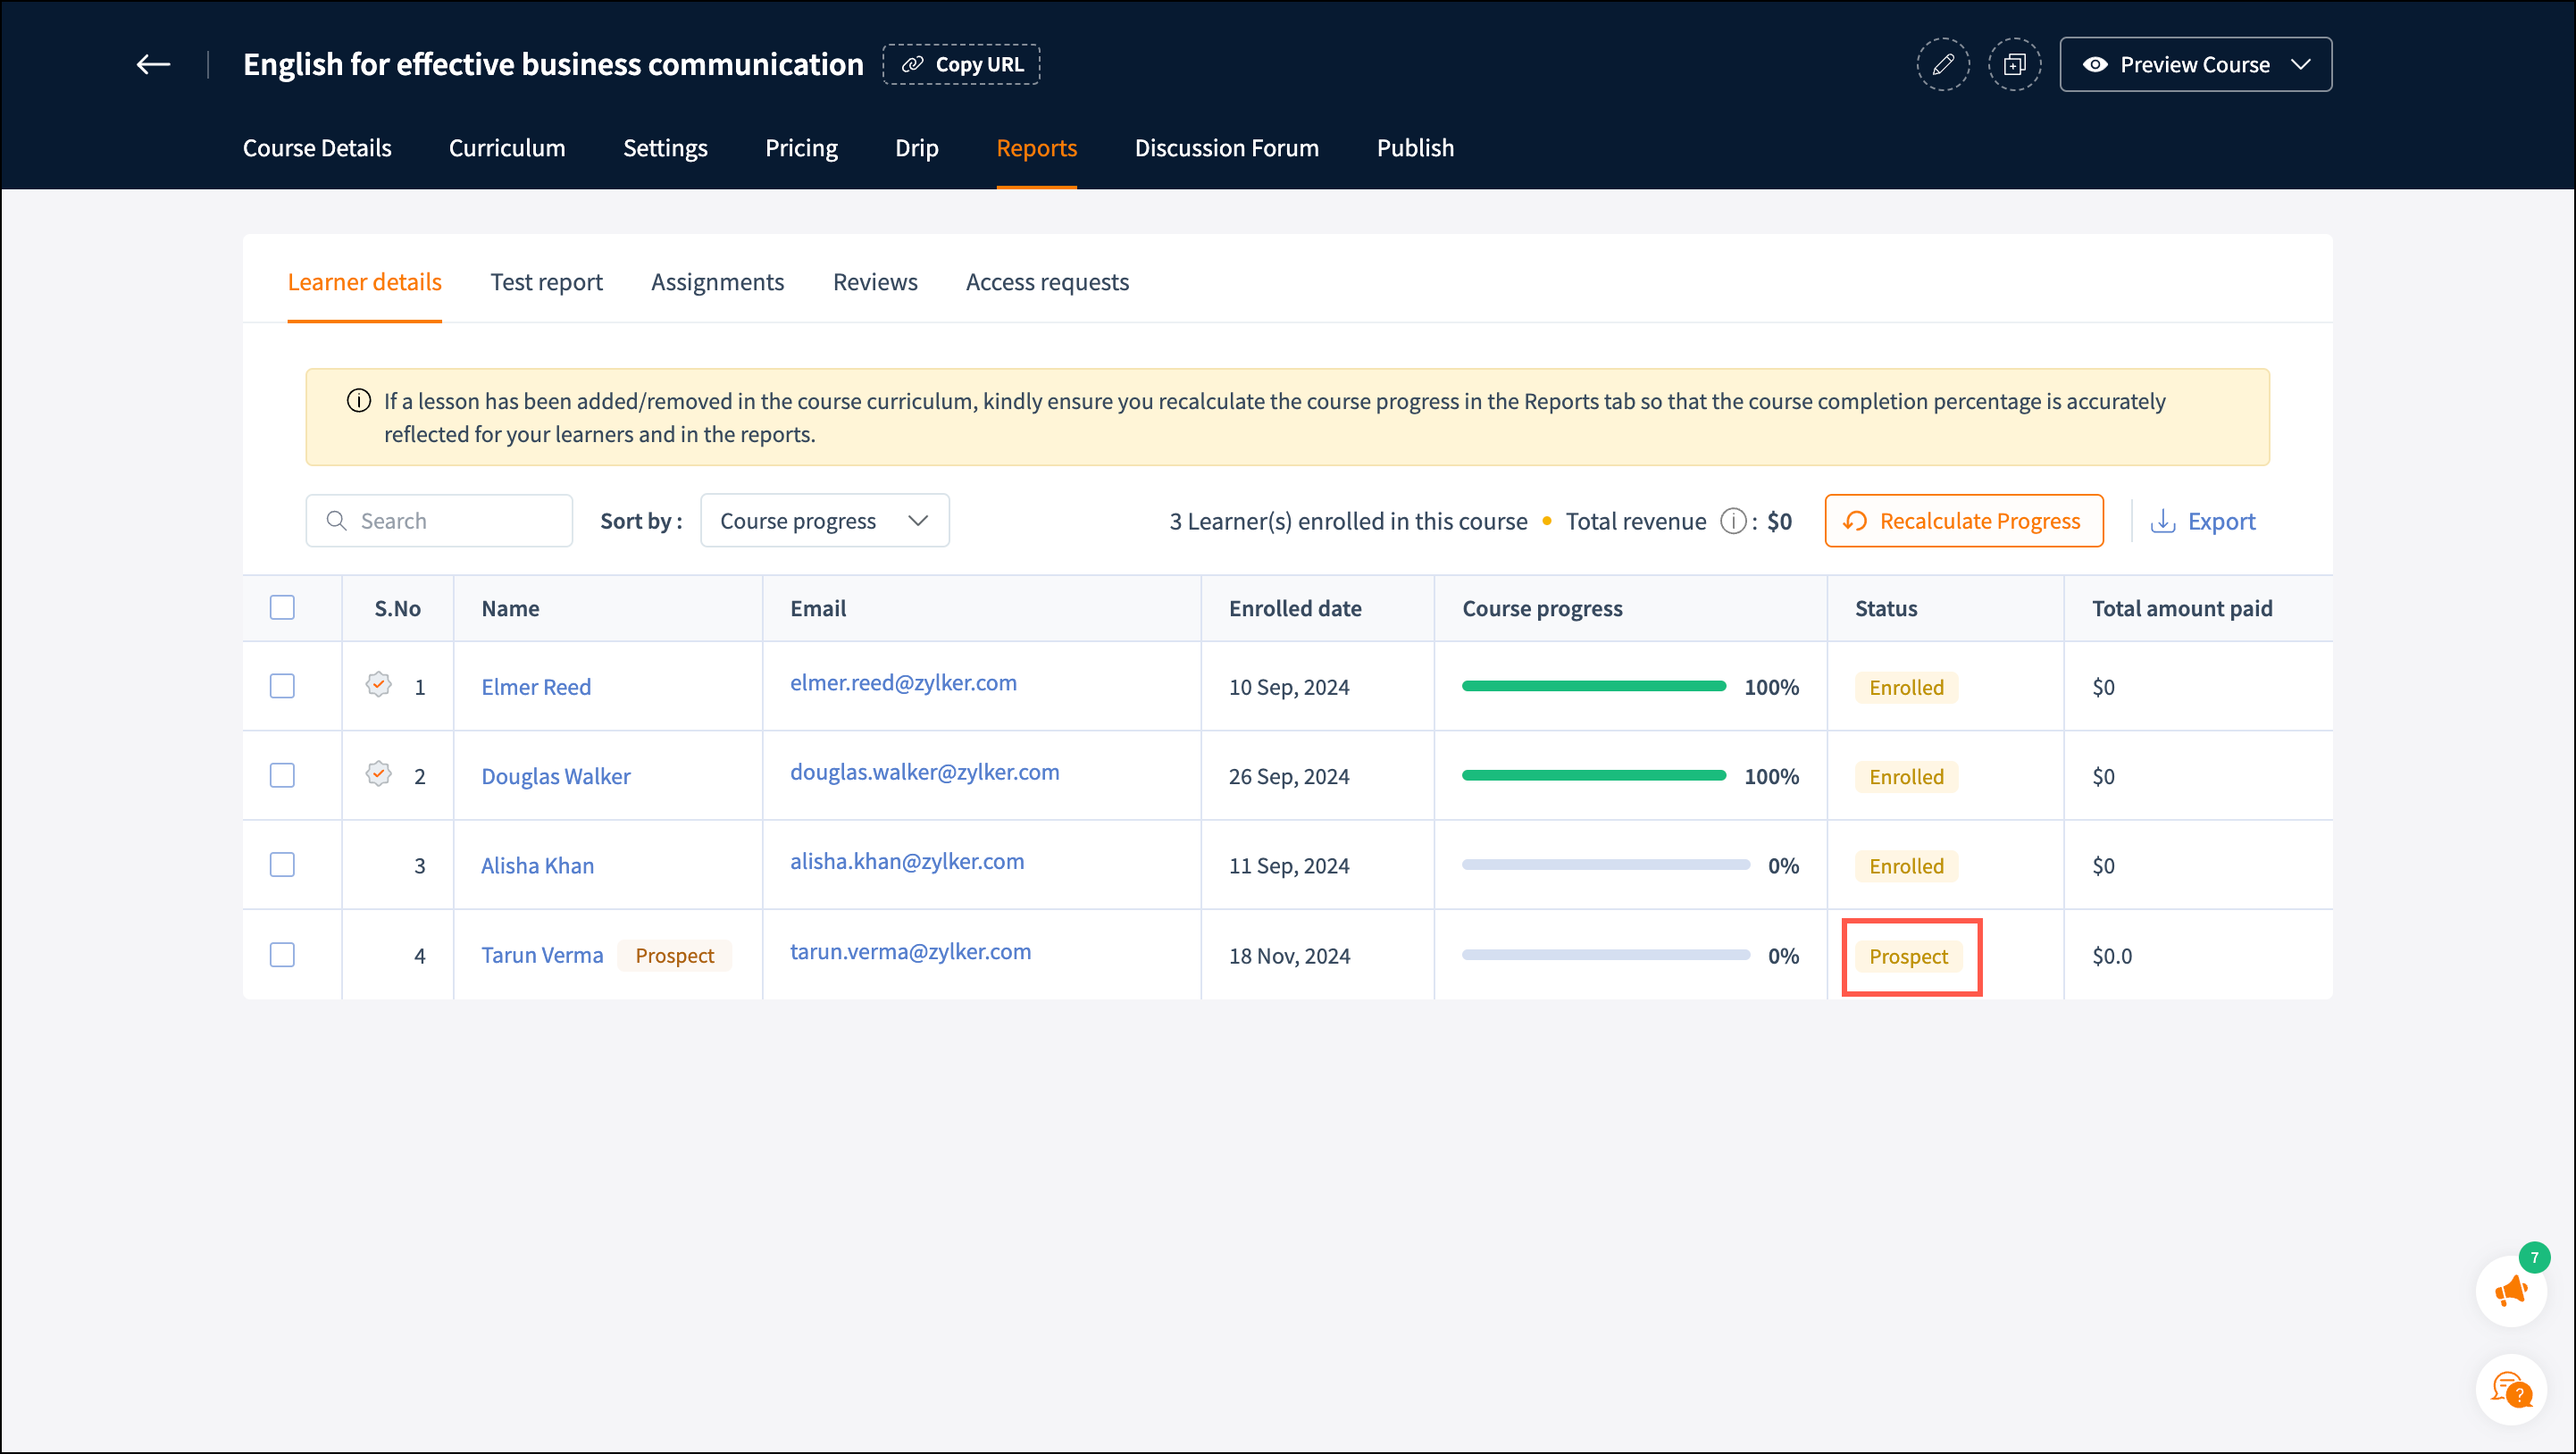Click the learner Search field
The height and width of the screenshot is (1454, 2576).
(440, 521)
